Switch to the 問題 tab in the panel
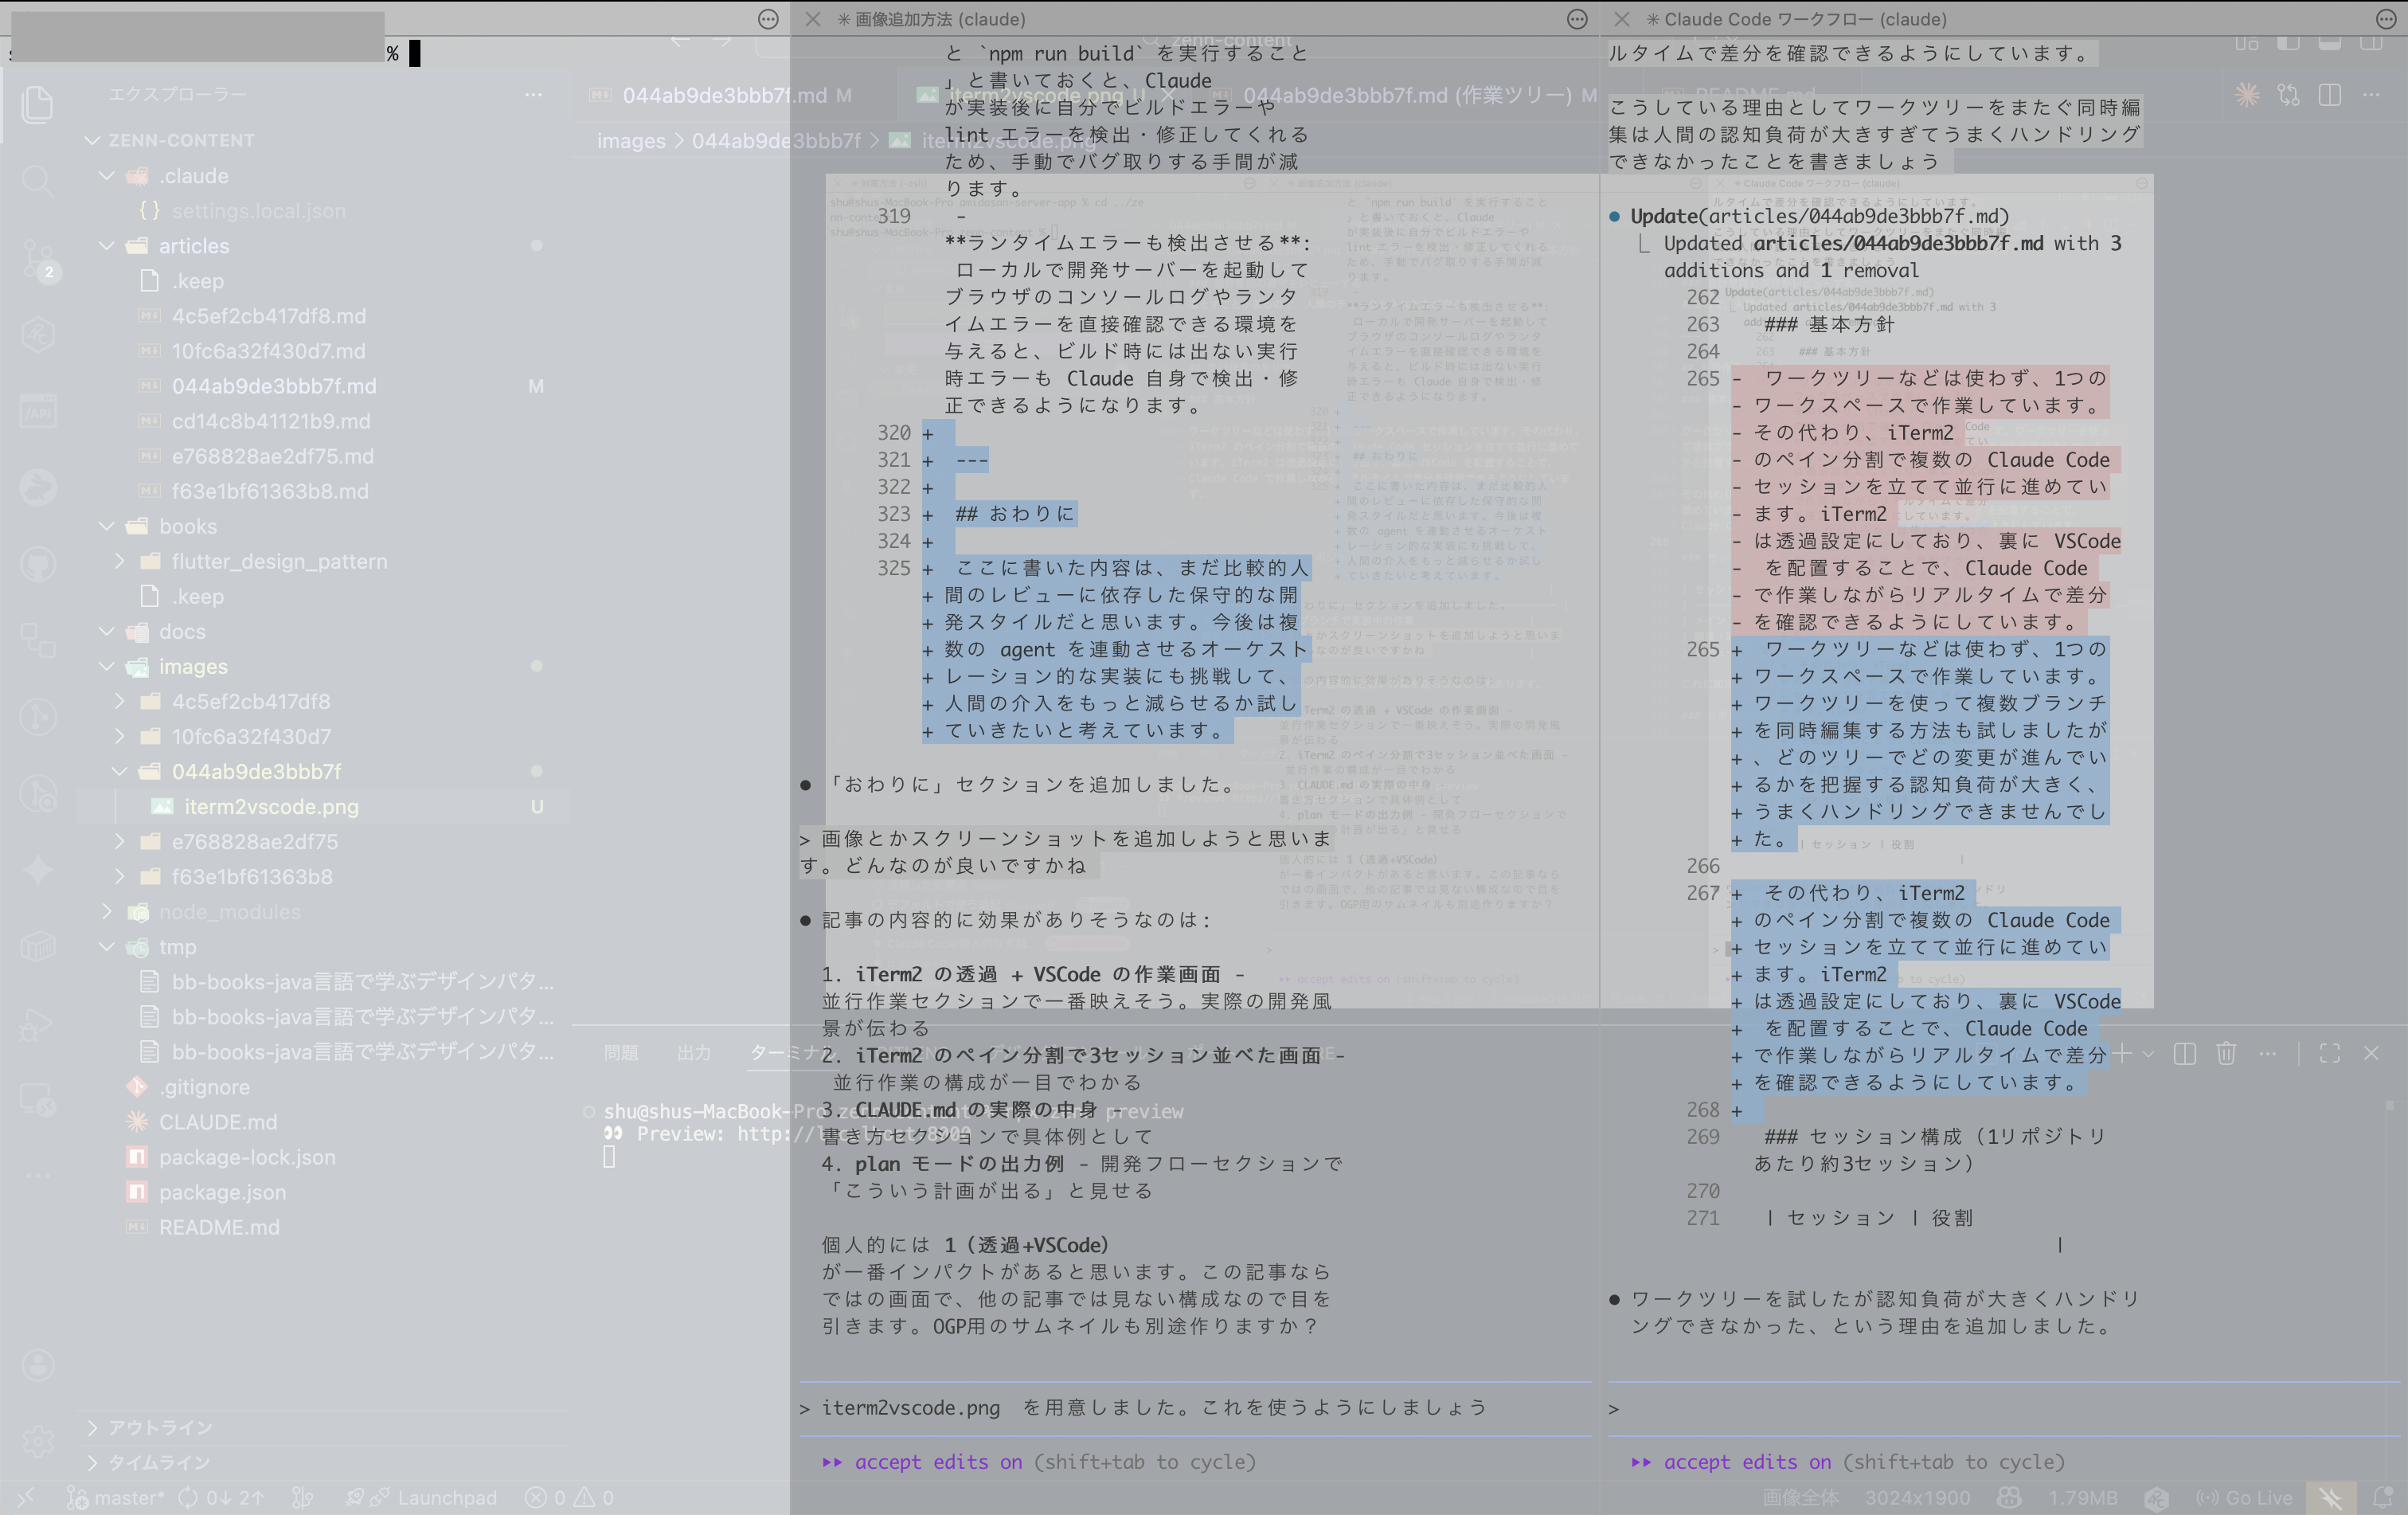 point(620,1052)
